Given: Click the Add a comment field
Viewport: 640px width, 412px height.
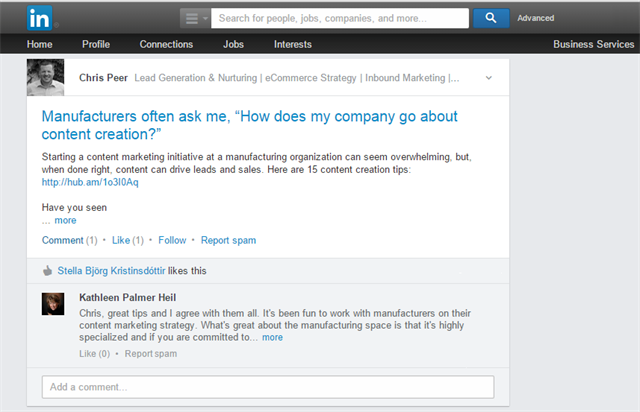Looking at the screenshot, I should [268, 387].
